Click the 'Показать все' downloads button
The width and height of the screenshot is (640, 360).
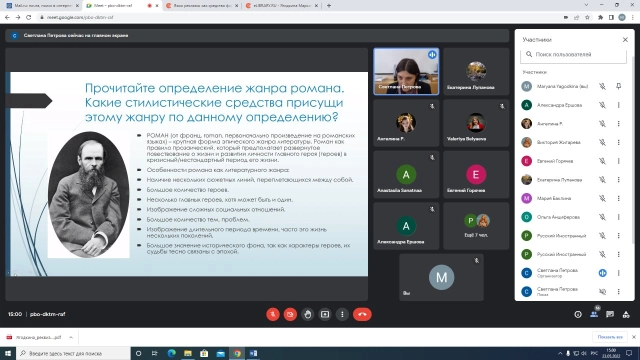(610, 337)
